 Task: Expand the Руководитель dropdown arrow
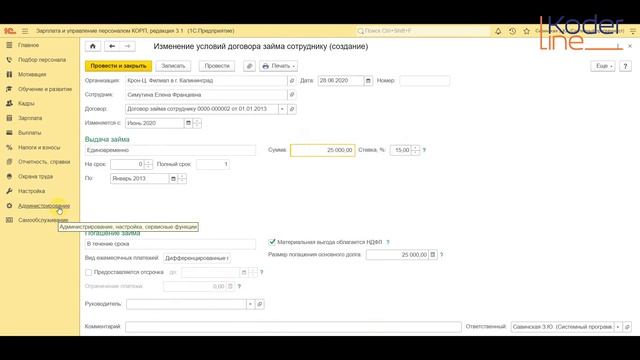[250, 304]
